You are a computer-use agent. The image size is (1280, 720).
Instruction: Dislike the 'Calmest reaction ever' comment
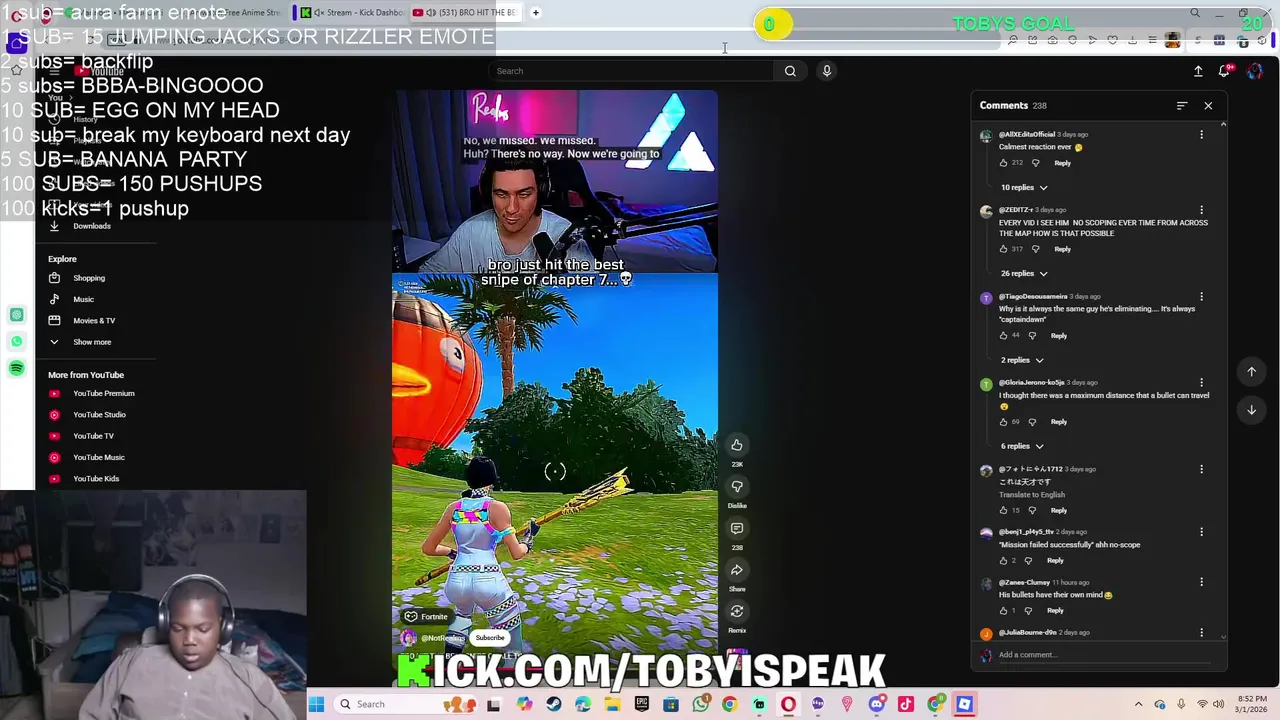1036,163
